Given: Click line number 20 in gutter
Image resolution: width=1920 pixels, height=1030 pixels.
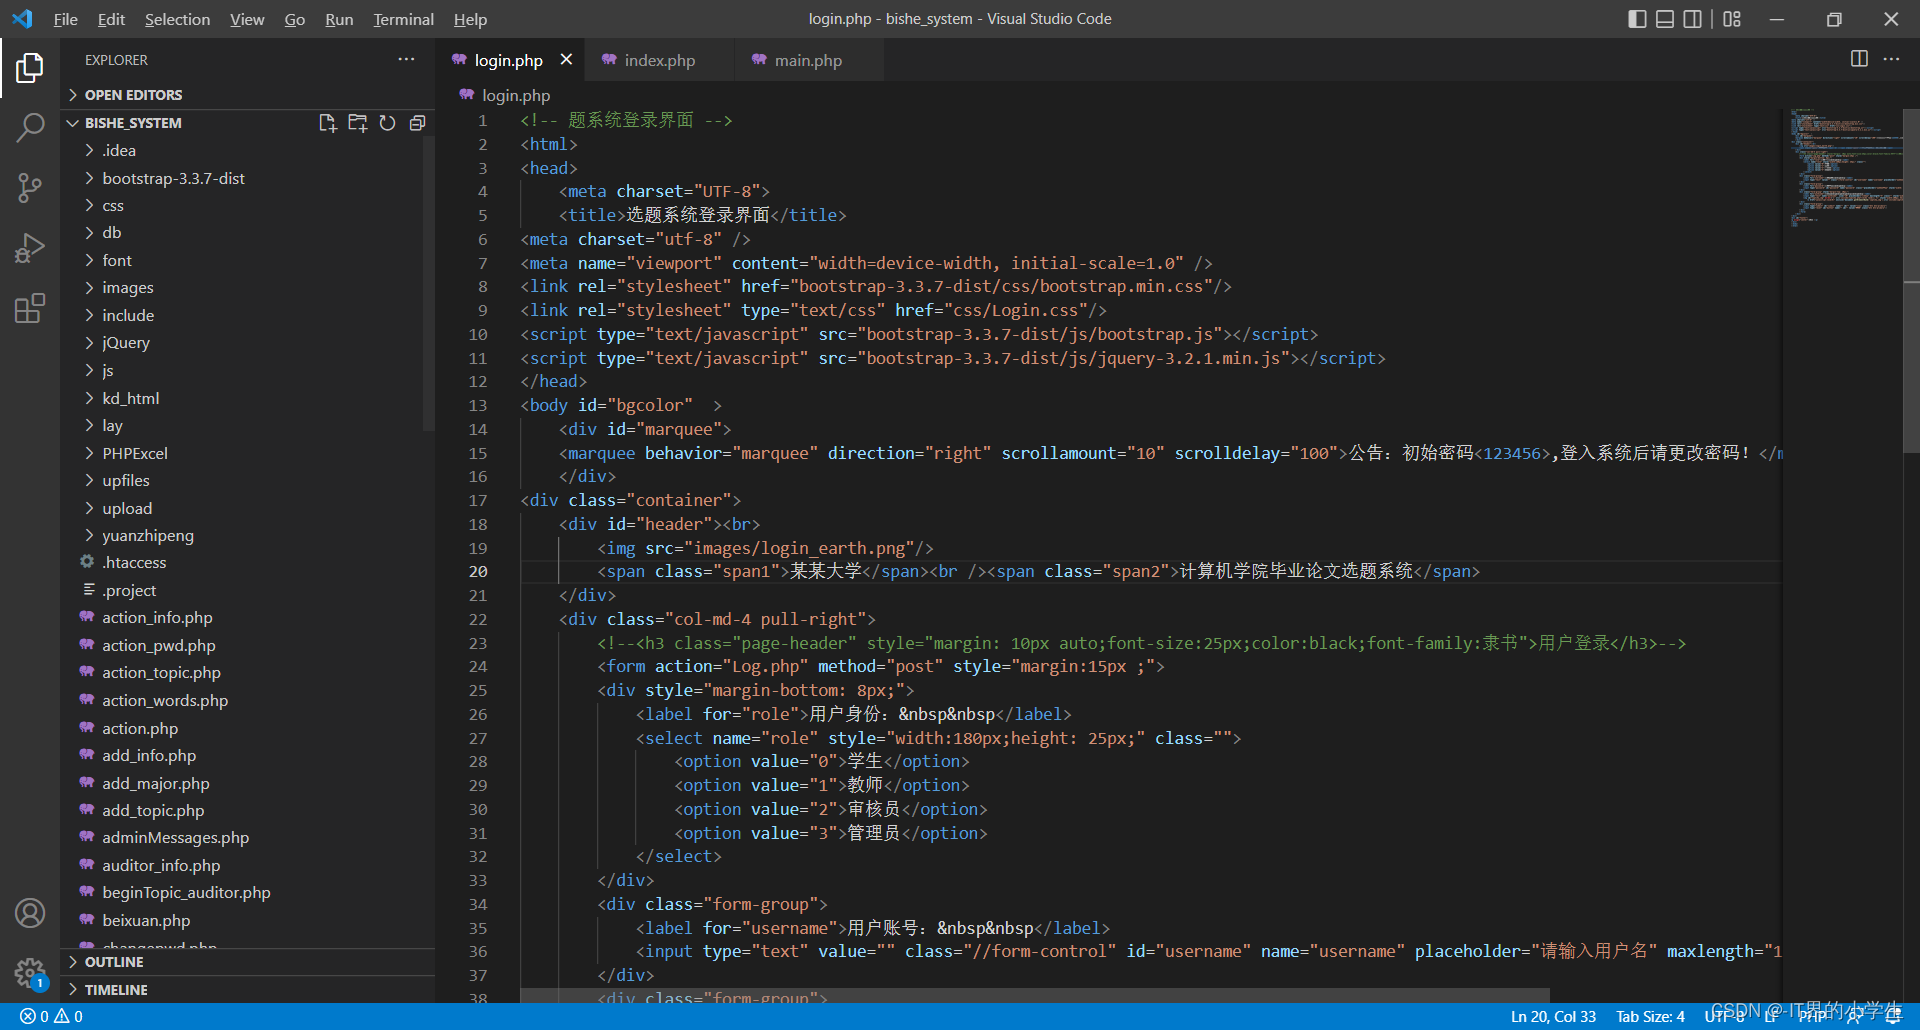Looking at the screenshot, I should pyautogui.click(x=478, y=572).
